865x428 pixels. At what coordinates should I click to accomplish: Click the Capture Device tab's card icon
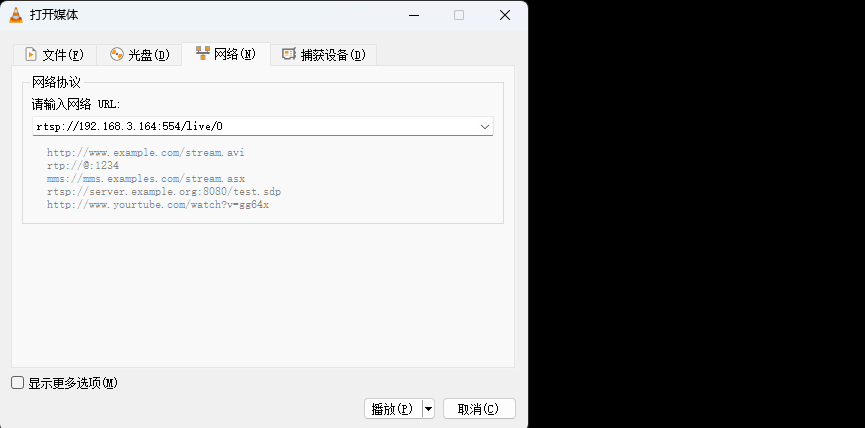click(289, 54)
